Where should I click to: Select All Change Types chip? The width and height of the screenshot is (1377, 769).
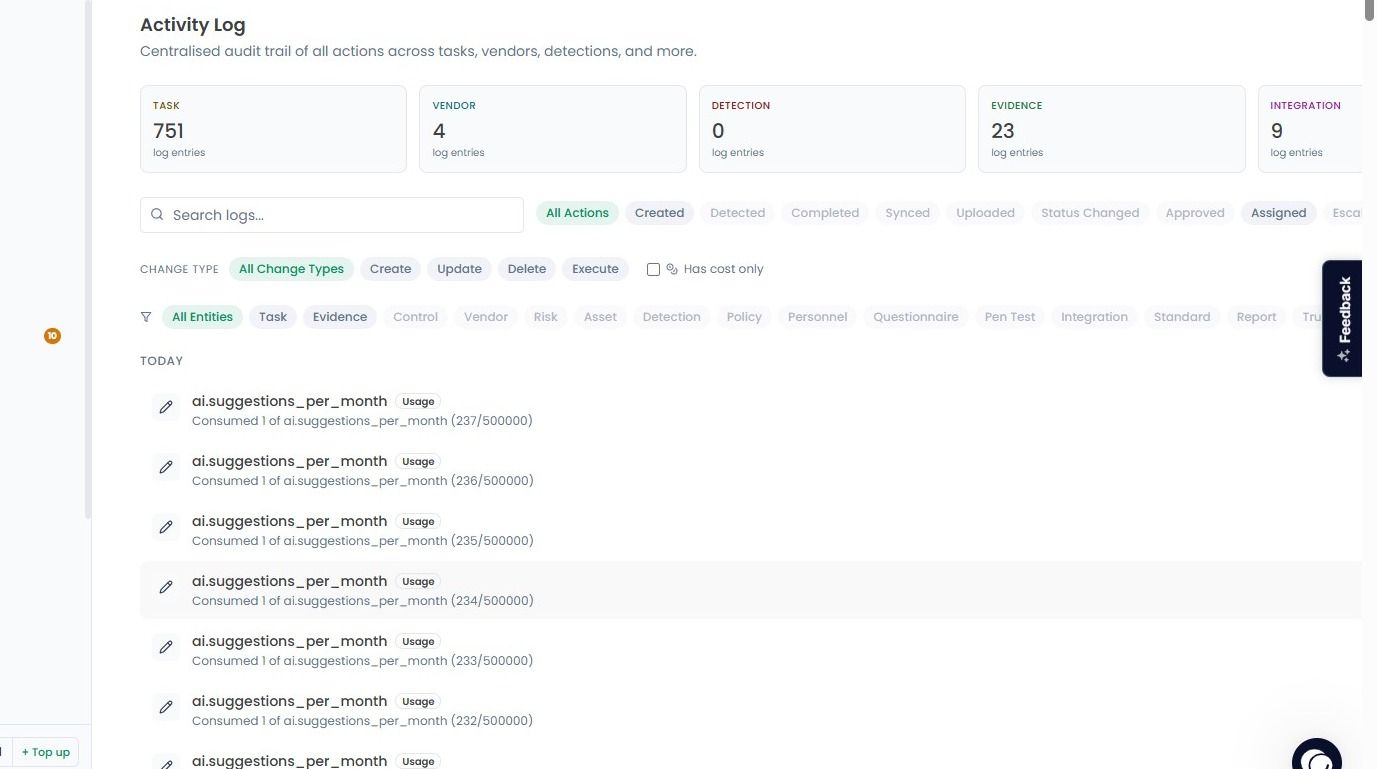coord(291,269)
